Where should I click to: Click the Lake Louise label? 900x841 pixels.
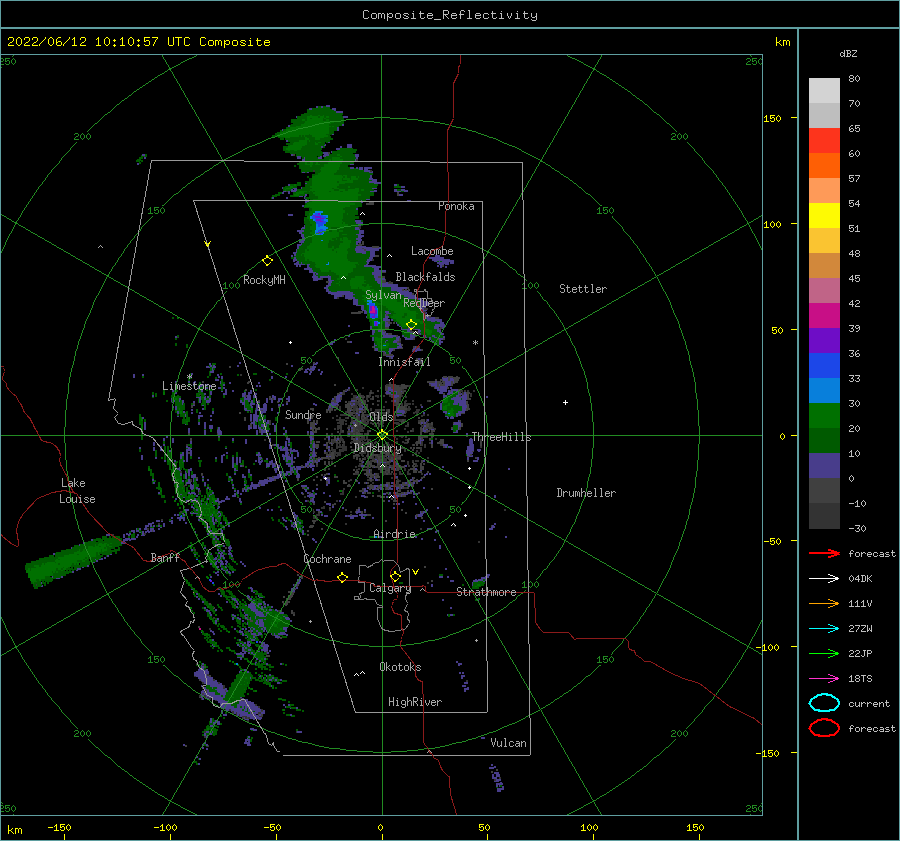click(77, 491)
